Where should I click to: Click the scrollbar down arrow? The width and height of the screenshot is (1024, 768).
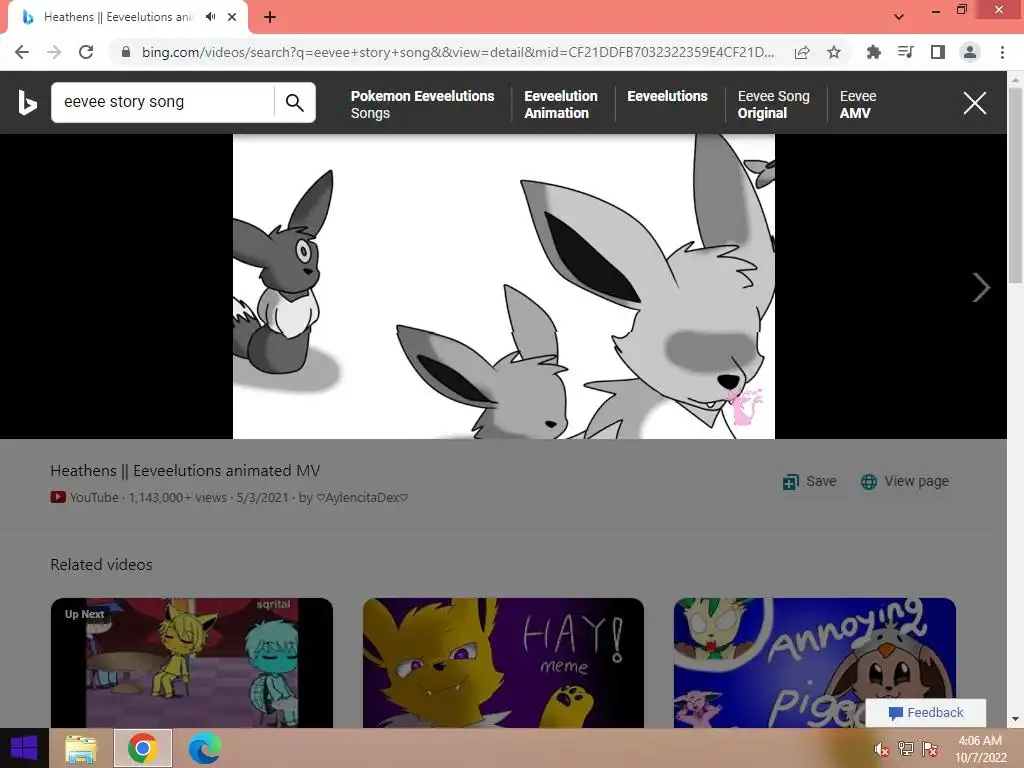pos(1015,719)
